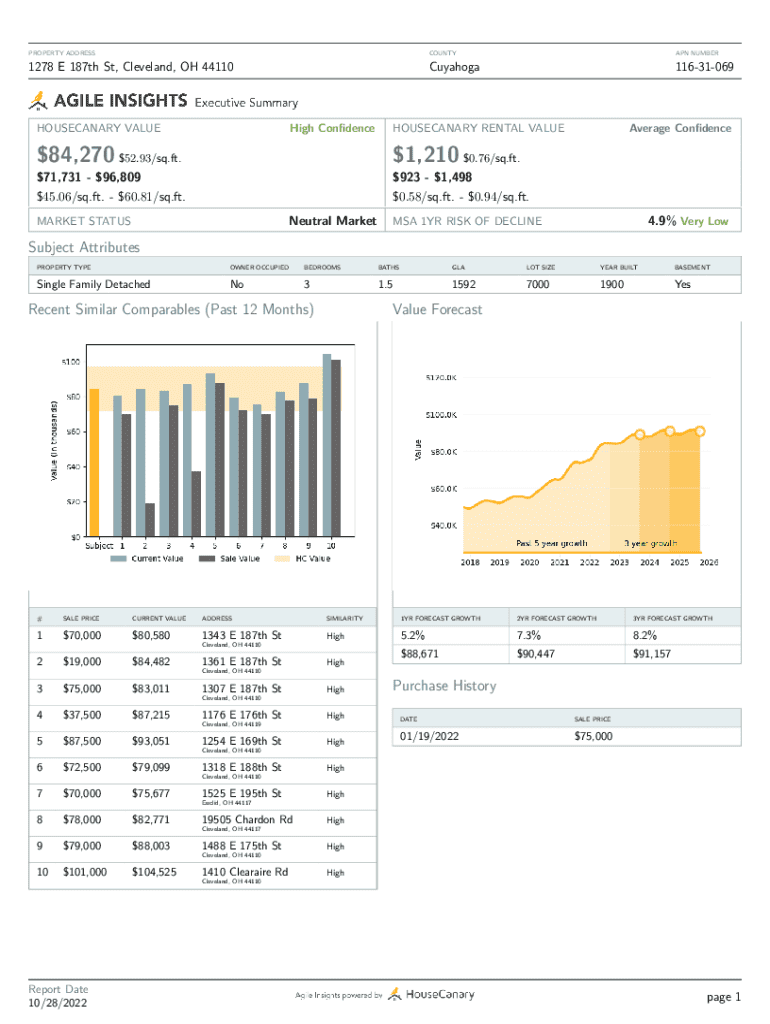Open the 19505 Chardon Rd comparable
Screen dimensions: 770x1024
[x=247, y=820]
